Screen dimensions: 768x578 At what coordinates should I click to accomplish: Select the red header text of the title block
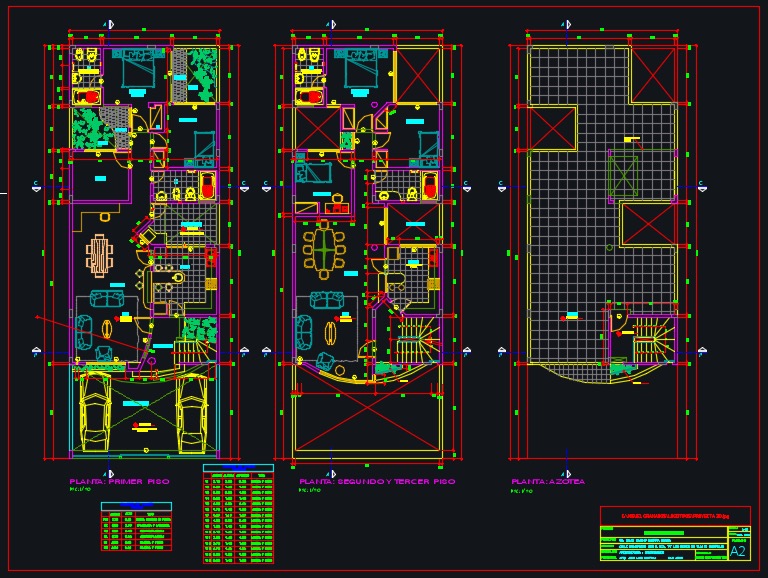pyautogui.click(x=675, y=515)
